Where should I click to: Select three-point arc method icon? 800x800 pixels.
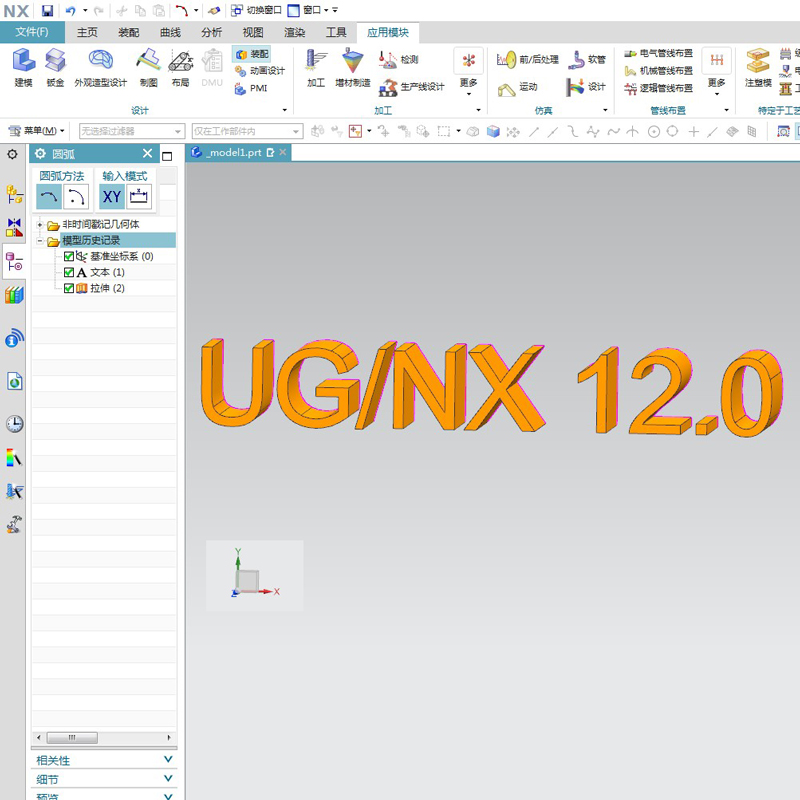click(x=49, y=197)
